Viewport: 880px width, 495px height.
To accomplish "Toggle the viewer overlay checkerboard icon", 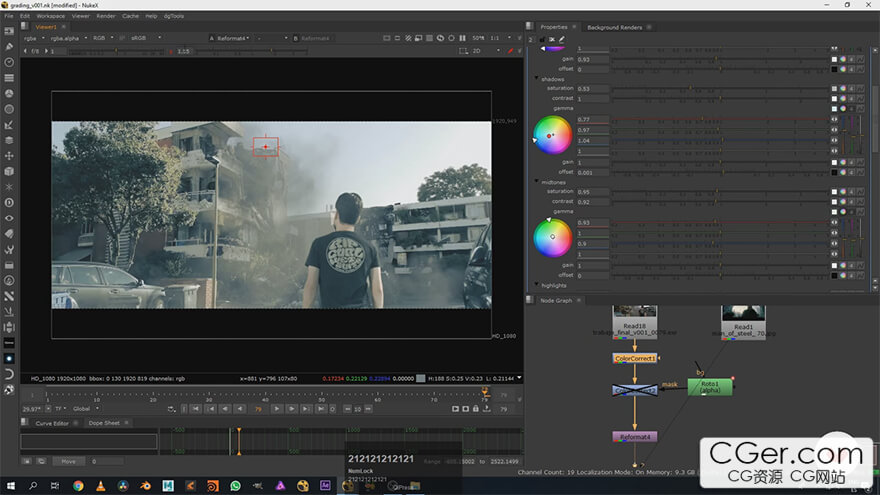I will tap(429, 38).
